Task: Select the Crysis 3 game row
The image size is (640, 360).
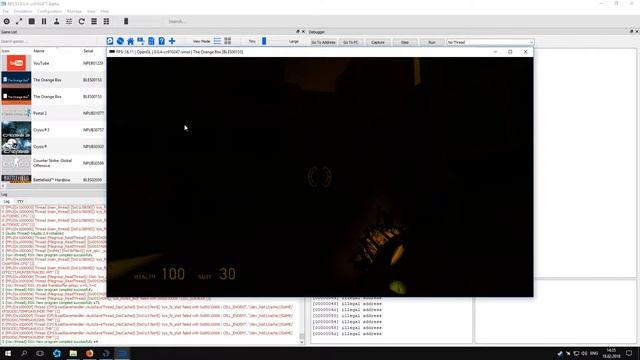Action: [53, 130]
